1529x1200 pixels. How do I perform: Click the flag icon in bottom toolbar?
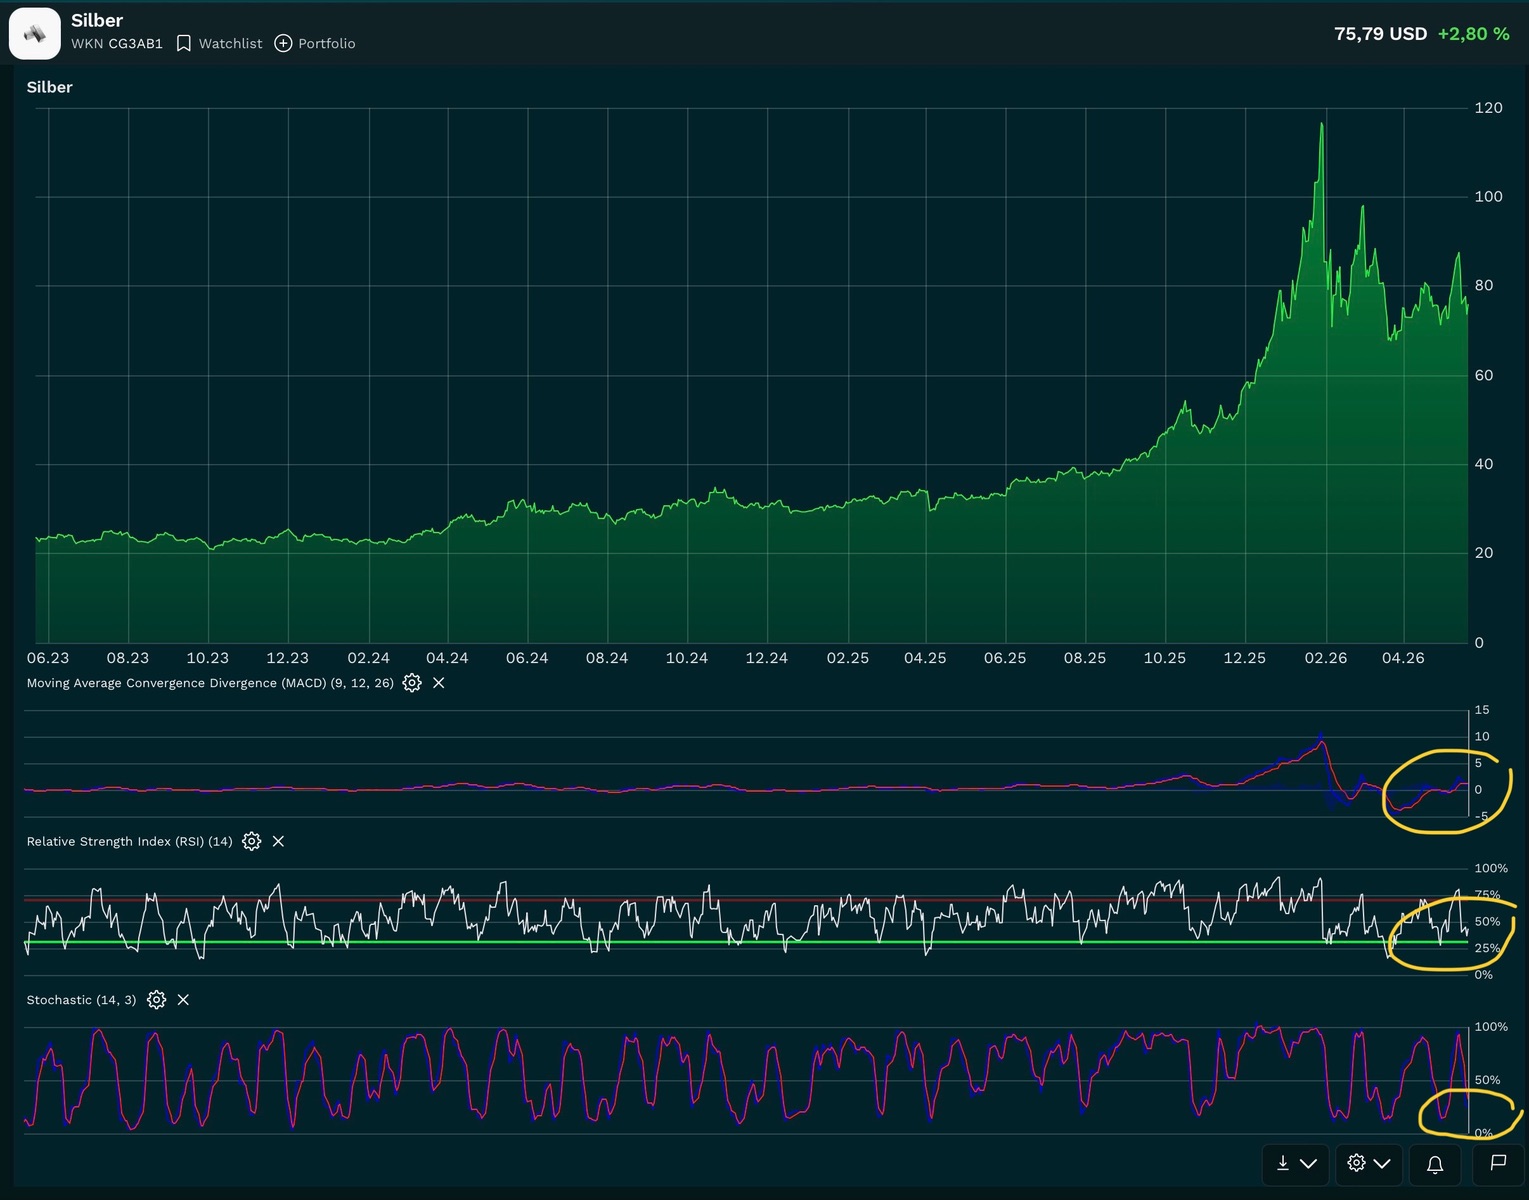coord(1498,1163)
